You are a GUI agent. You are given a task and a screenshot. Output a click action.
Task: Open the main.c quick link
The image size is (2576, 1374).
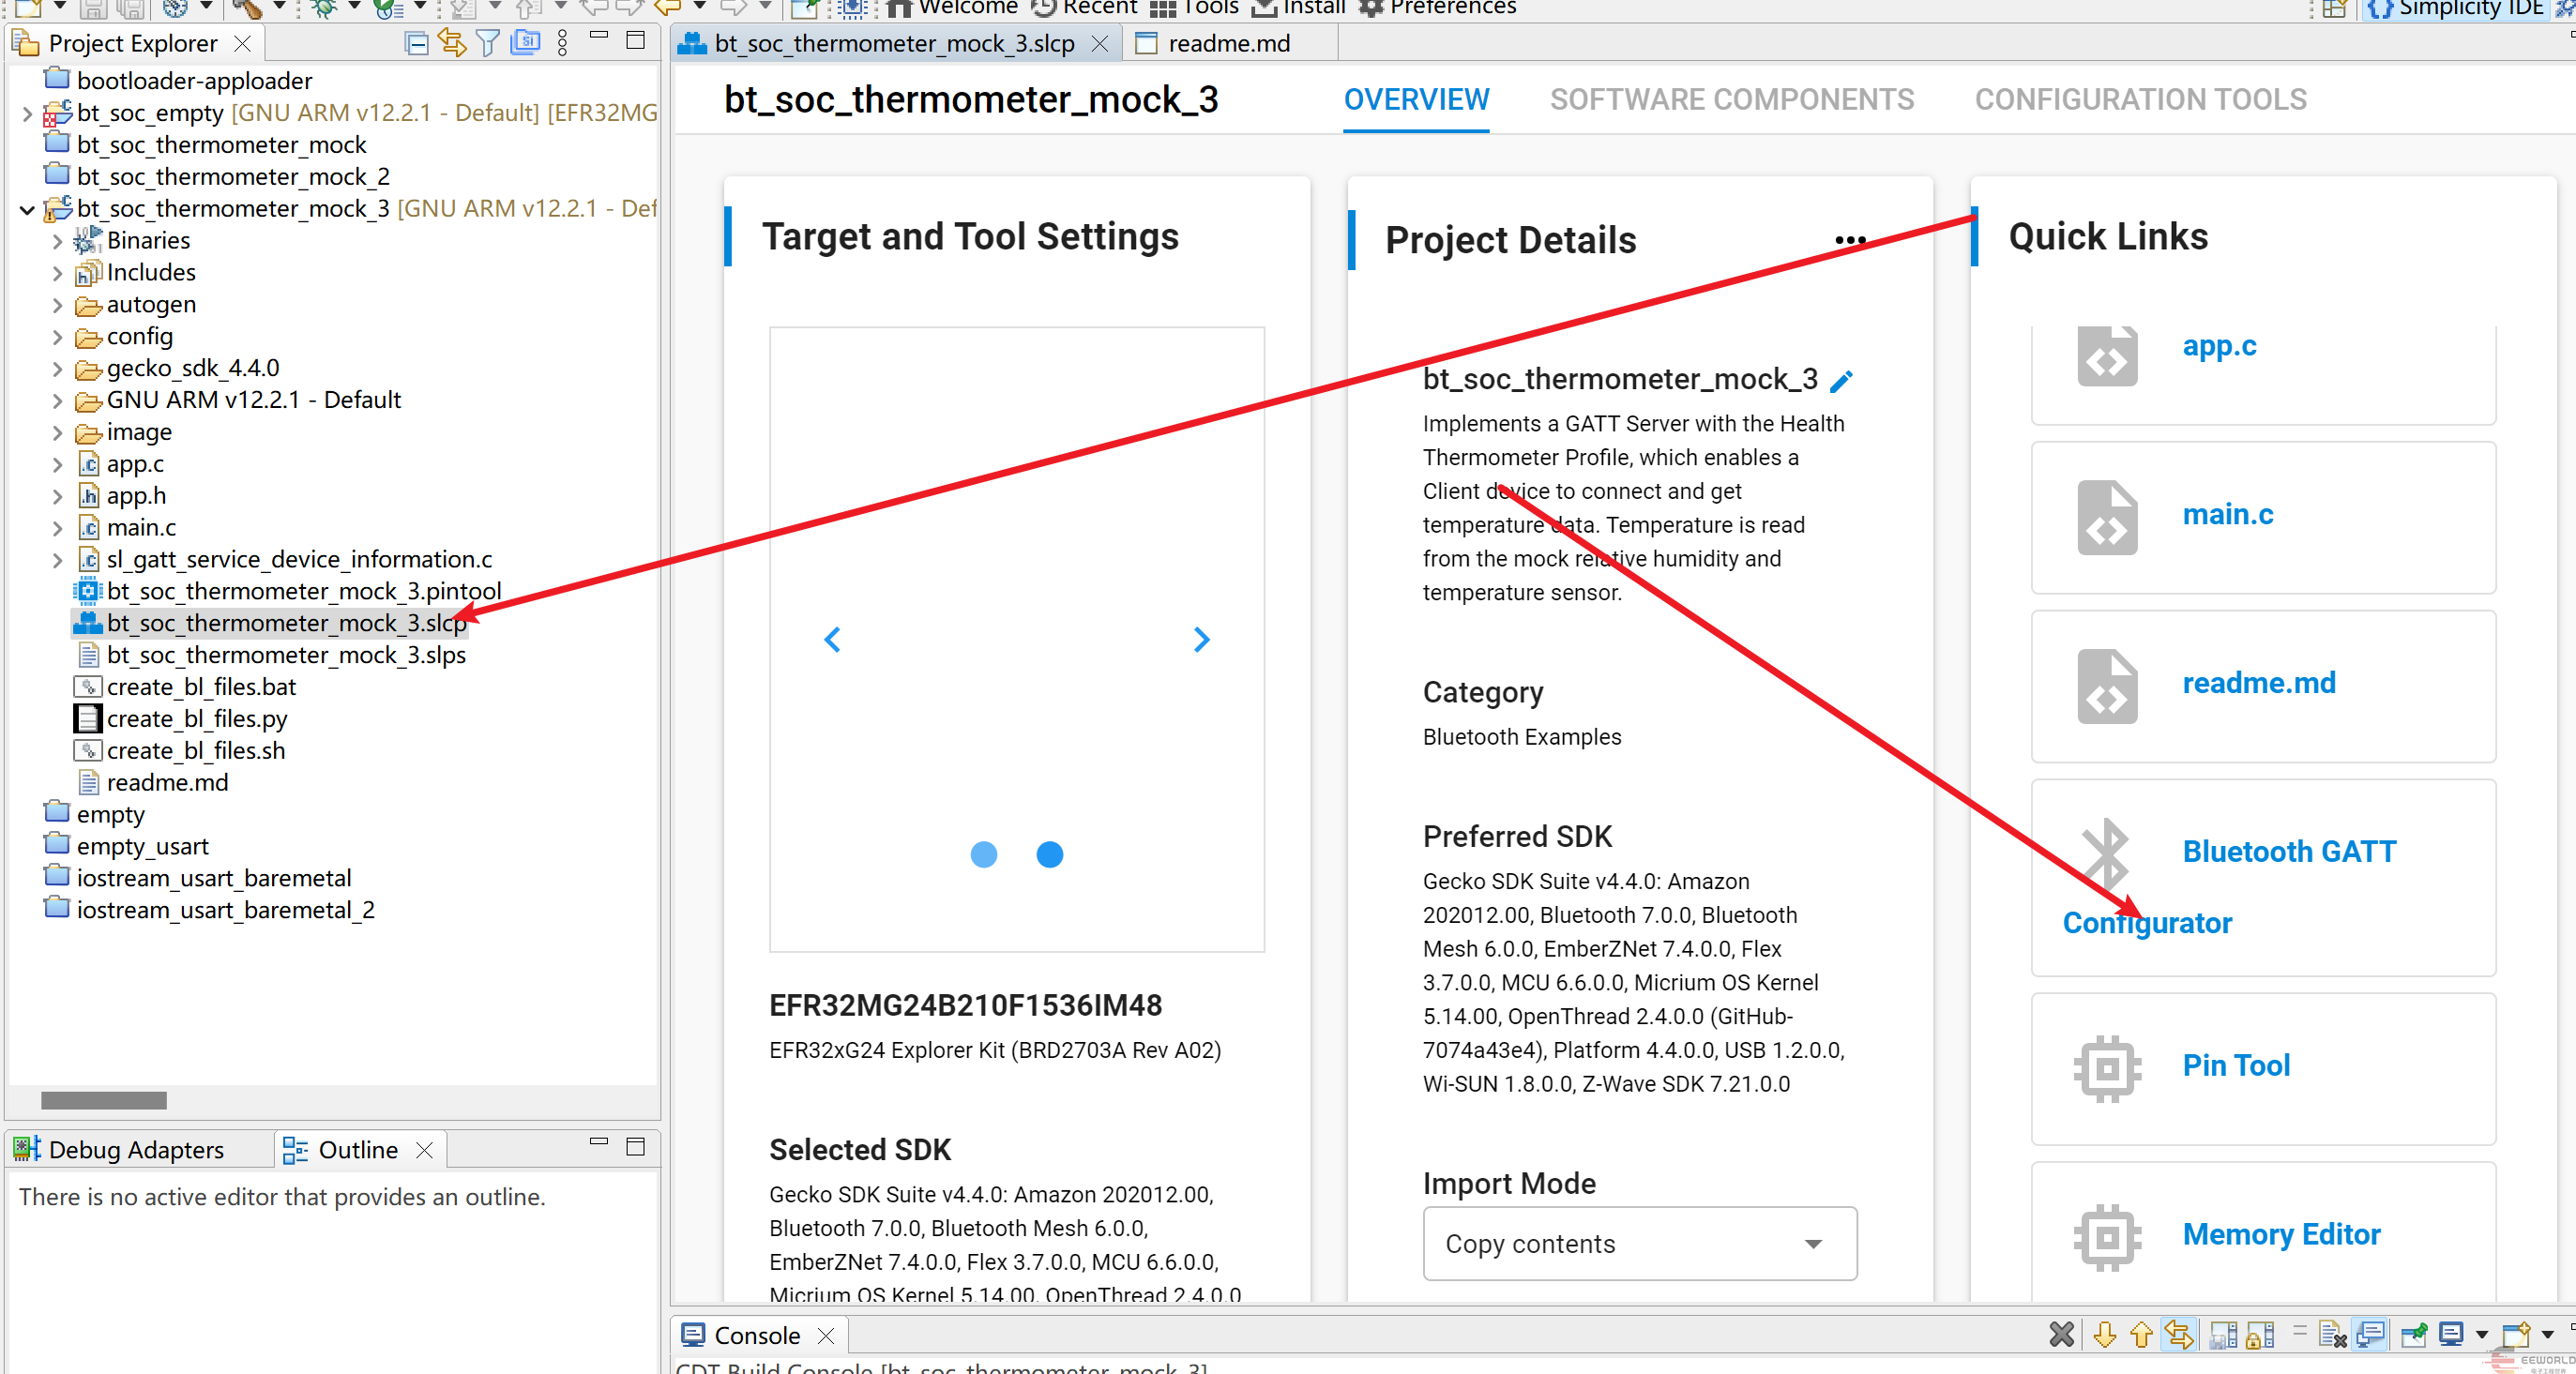(x=2227, y=515)
